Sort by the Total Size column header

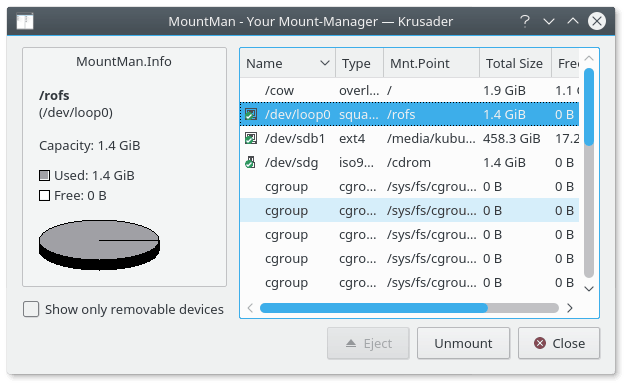pyautogui.click(x=515, y=63)
